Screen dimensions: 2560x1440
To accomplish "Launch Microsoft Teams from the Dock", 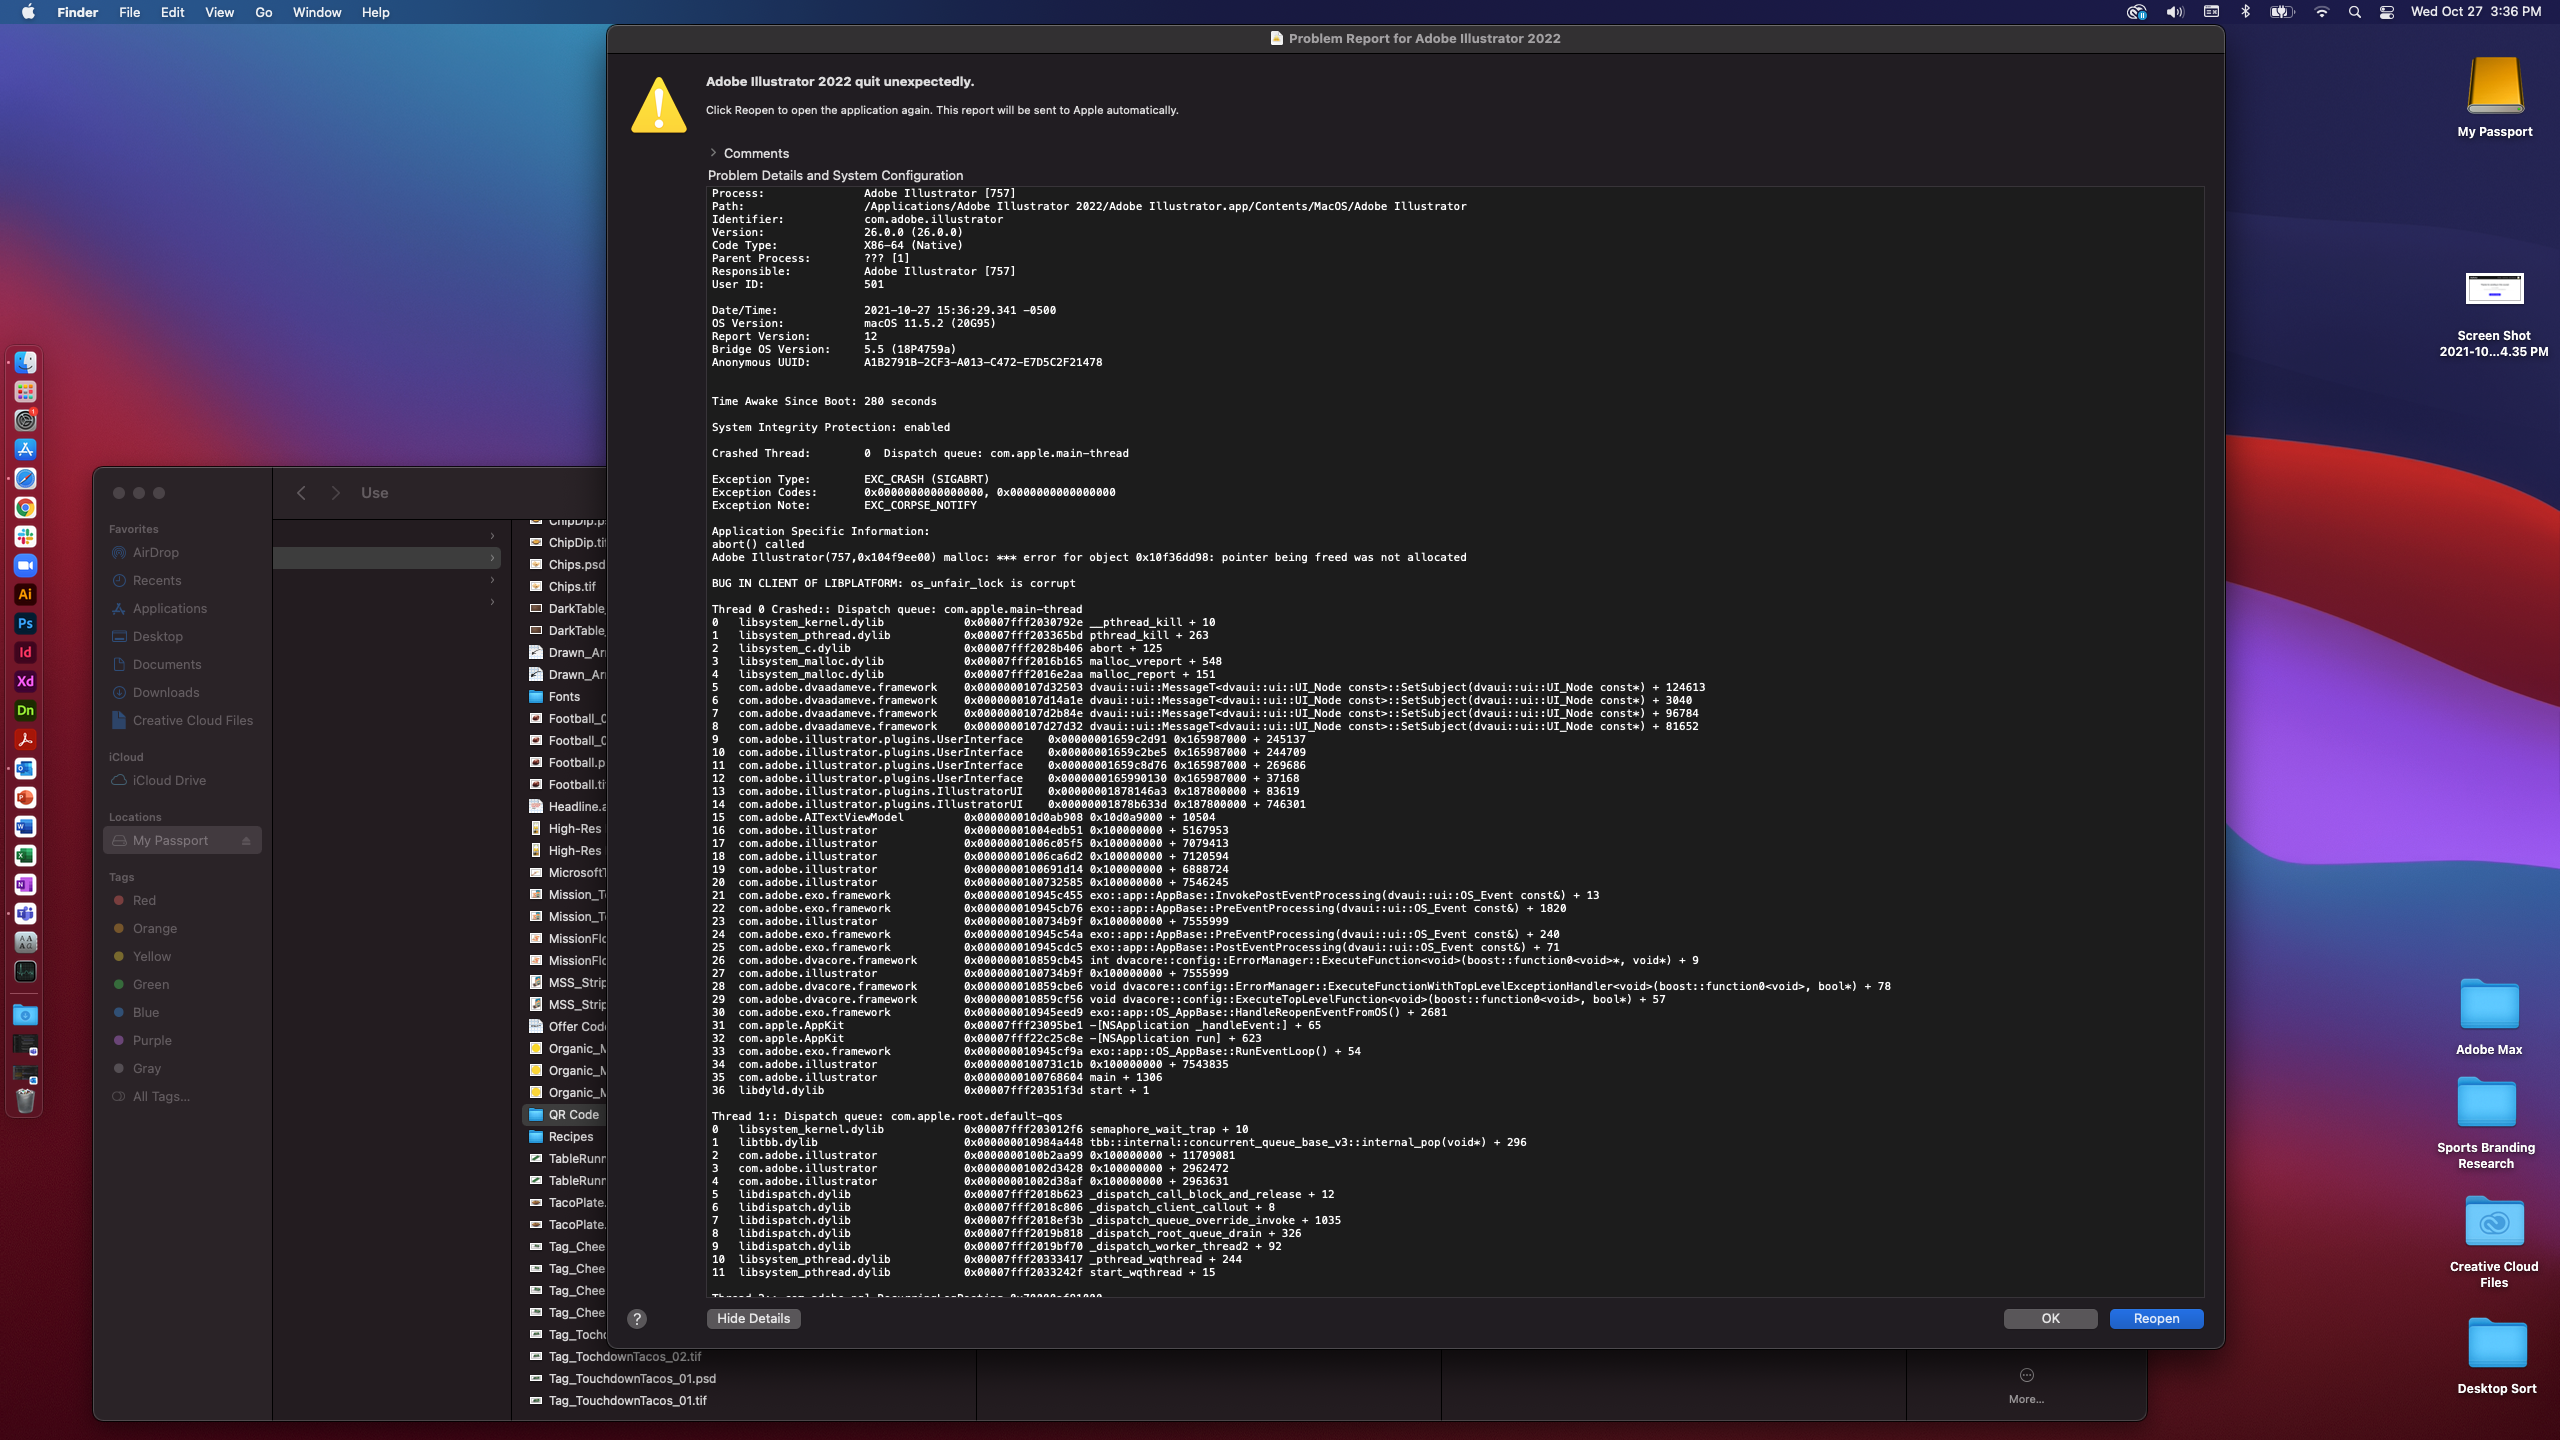I will pyautogui.click(x=26, y=913).
